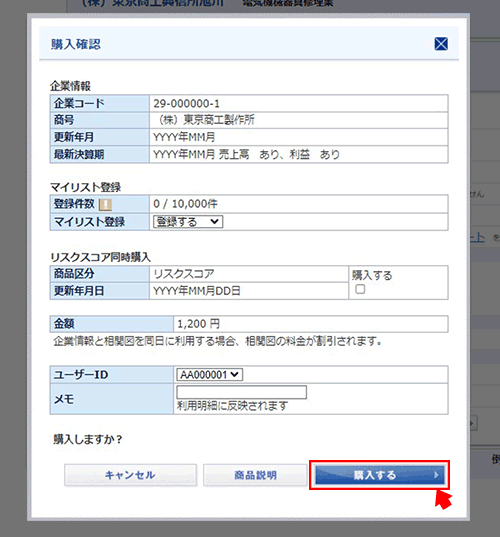Click the underlined link behind dialog's right edge
This screenshot has height=537, width=500.
tap(477, 237)
